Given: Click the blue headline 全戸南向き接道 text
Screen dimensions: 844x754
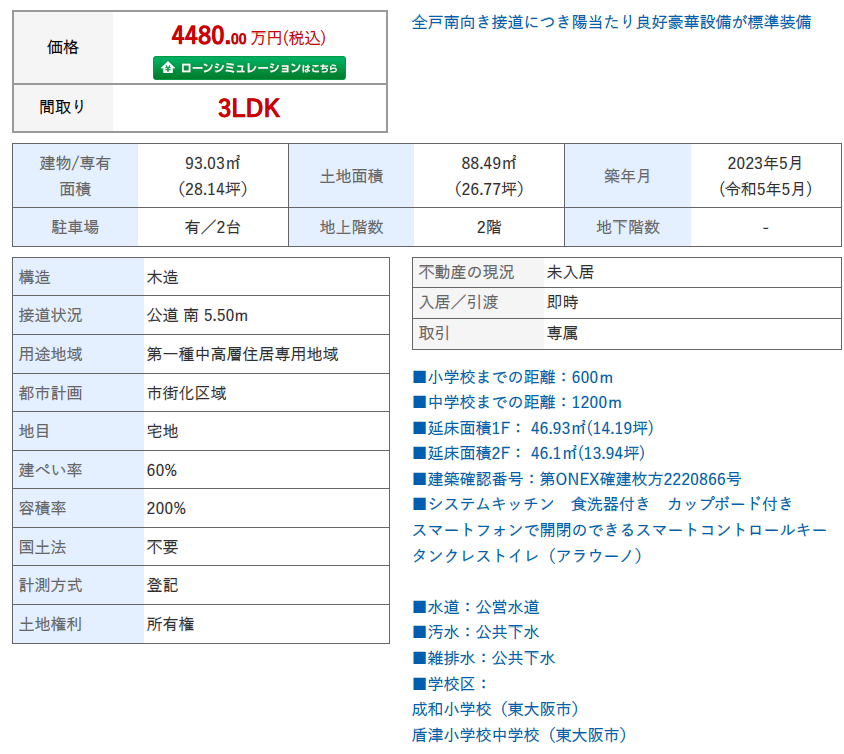Looking at the screenshot, I should (x=611, y=22).
